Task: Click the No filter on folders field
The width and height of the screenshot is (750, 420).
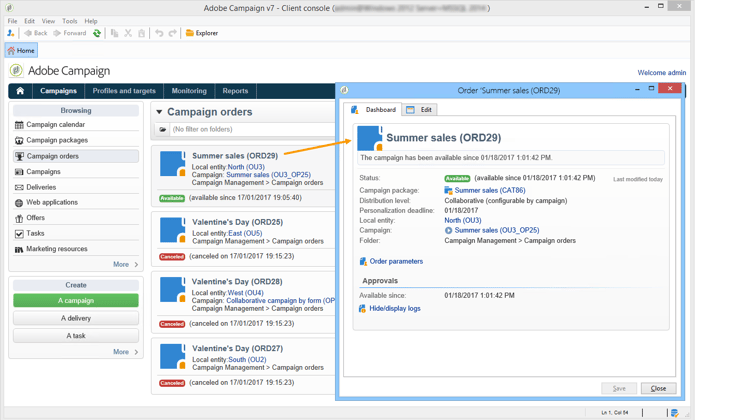Action: pyautogui.click(x=253, y=129)
